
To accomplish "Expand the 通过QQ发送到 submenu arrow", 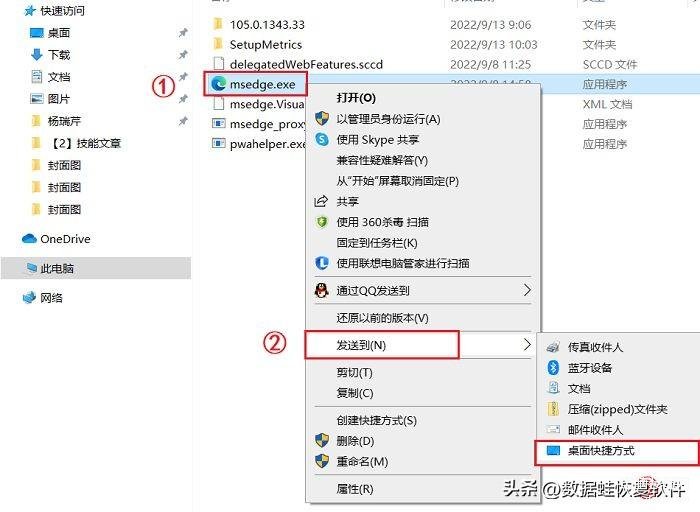I will tap(527, 290).
